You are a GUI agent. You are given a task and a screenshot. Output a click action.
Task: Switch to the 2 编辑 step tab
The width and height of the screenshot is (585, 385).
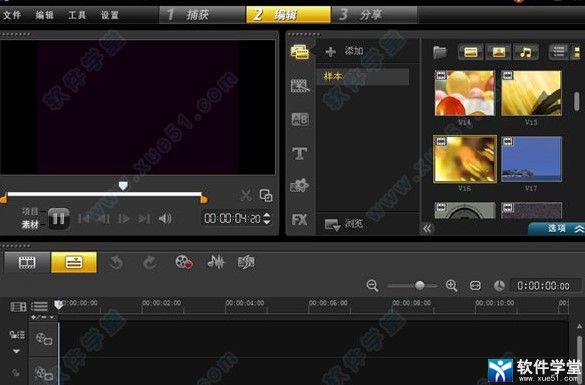point(288,15)
